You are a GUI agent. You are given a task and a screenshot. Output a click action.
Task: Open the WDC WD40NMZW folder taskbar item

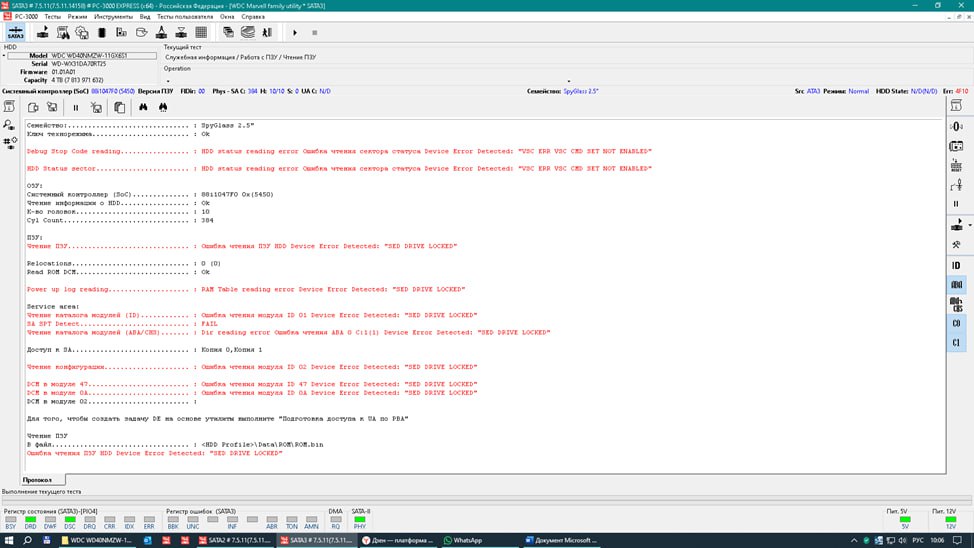tap(96, 541)
